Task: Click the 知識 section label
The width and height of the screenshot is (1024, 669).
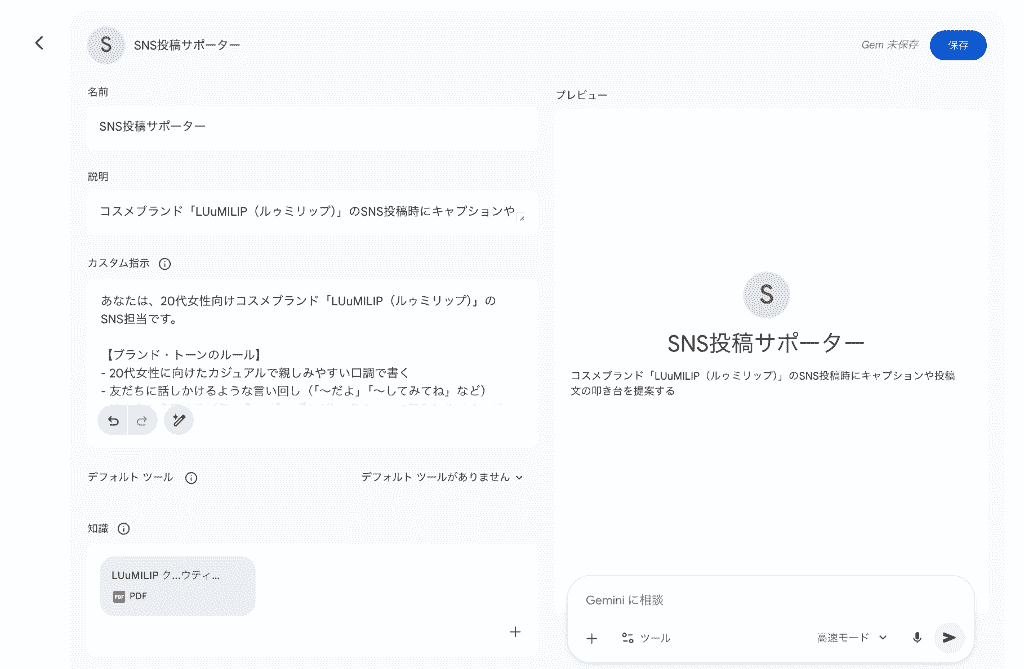Action: coord(98,529)
